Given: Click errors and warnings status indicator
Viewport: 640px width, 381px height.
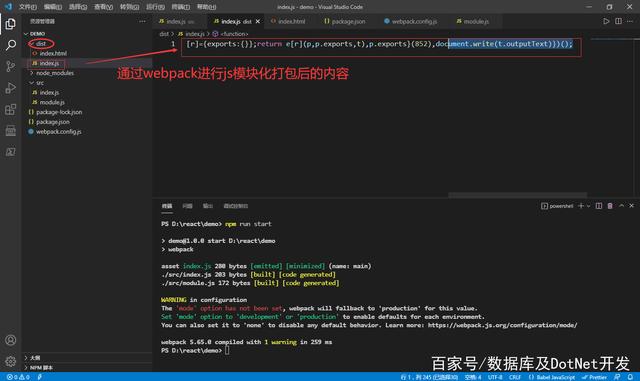Looking at the screenshot, I should point(18,377).
